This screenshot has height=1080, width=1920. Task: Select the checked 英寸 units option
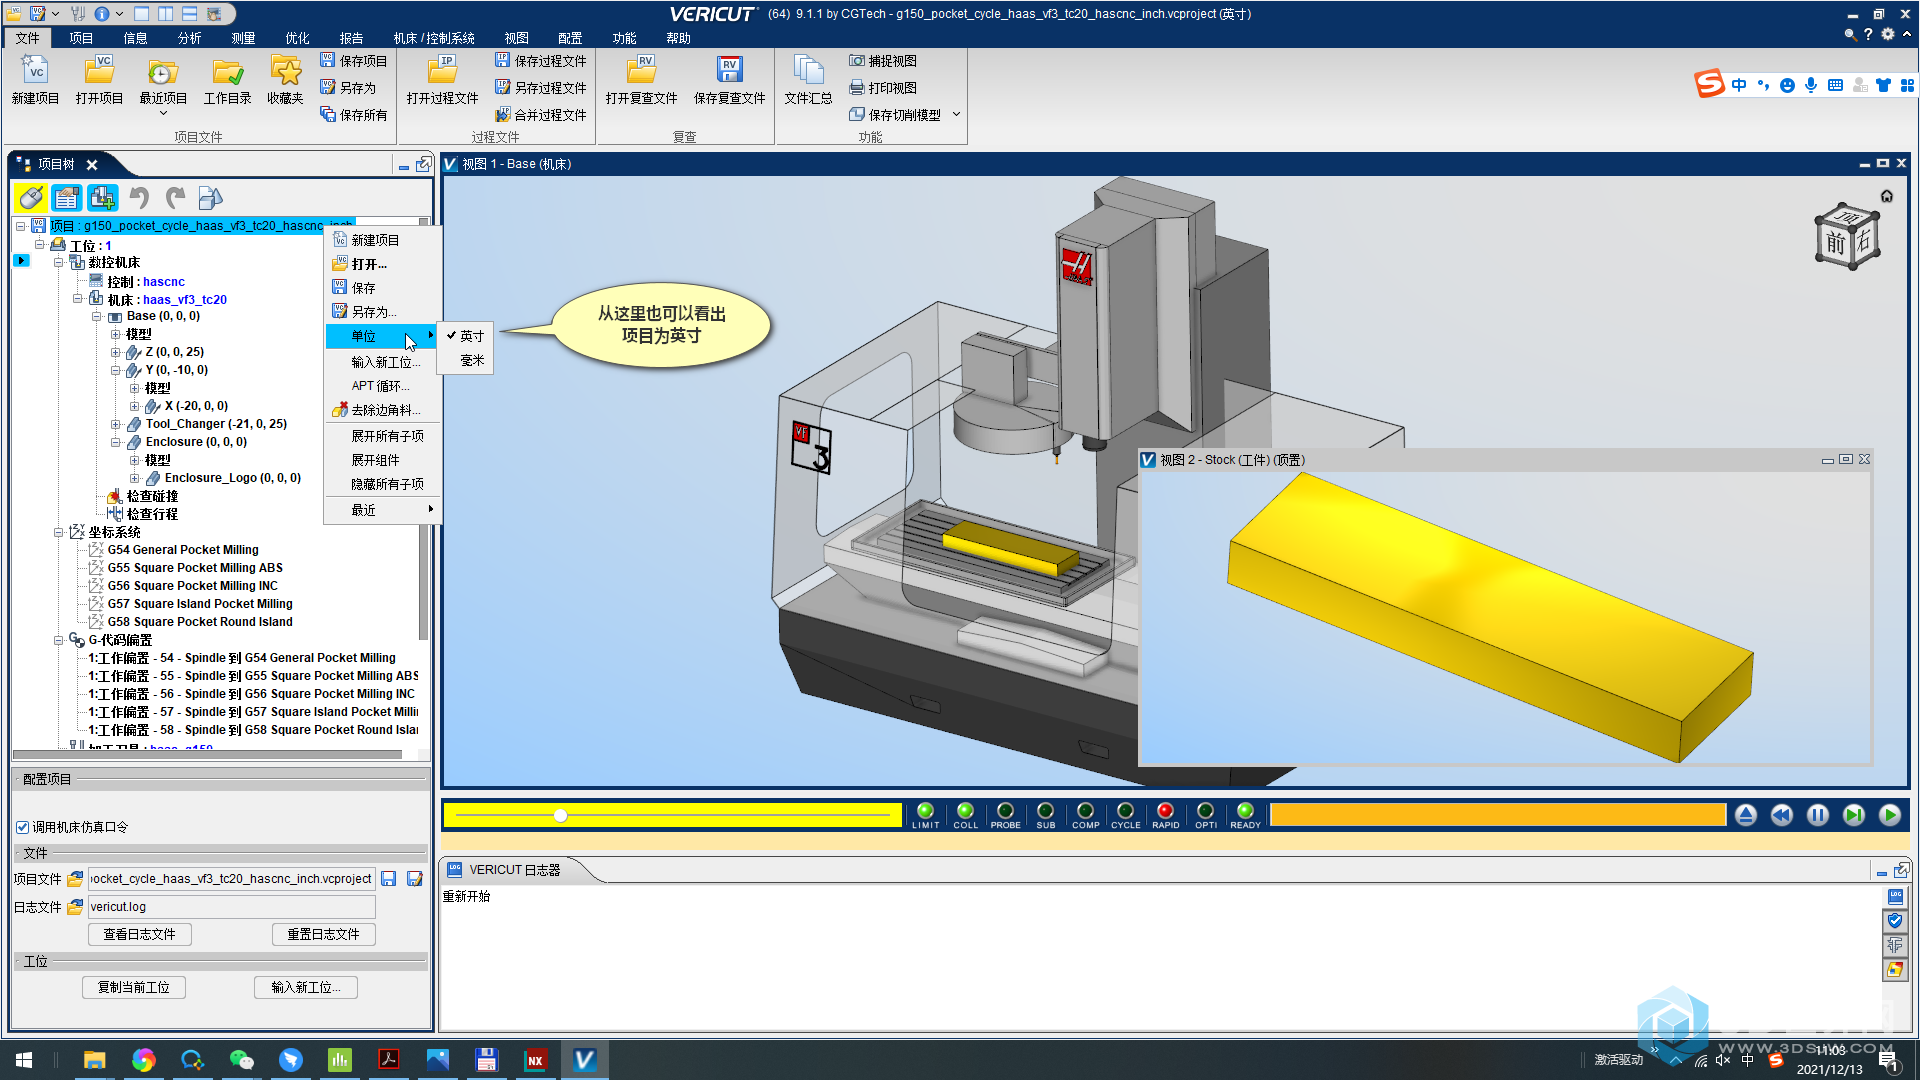click(x=466, y=336)
